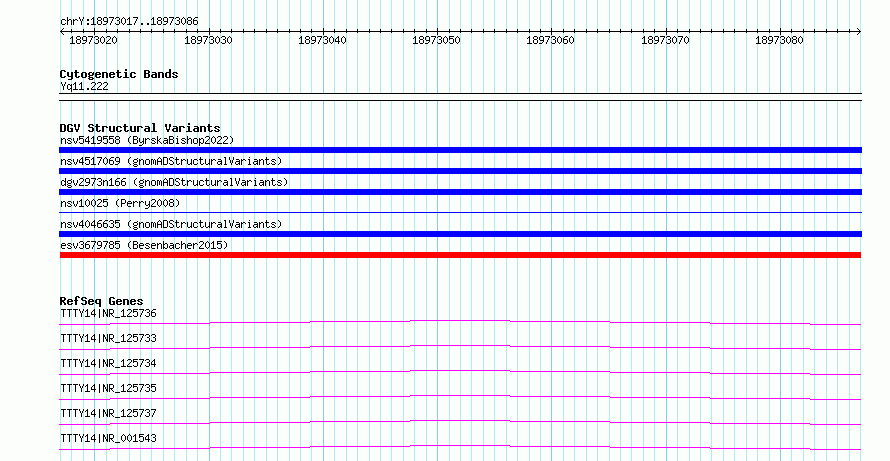Click the magenta intron line of NR_125735
The image size is (890, 461).
pyautogui.click(x=460, y=396)
